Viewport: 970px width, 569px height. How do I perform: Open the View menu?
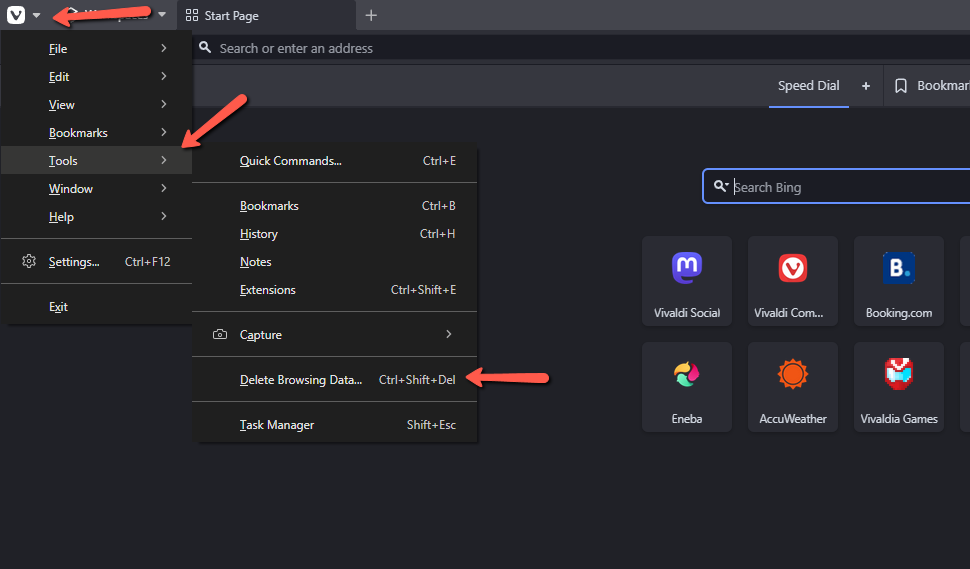pos(97,105)
